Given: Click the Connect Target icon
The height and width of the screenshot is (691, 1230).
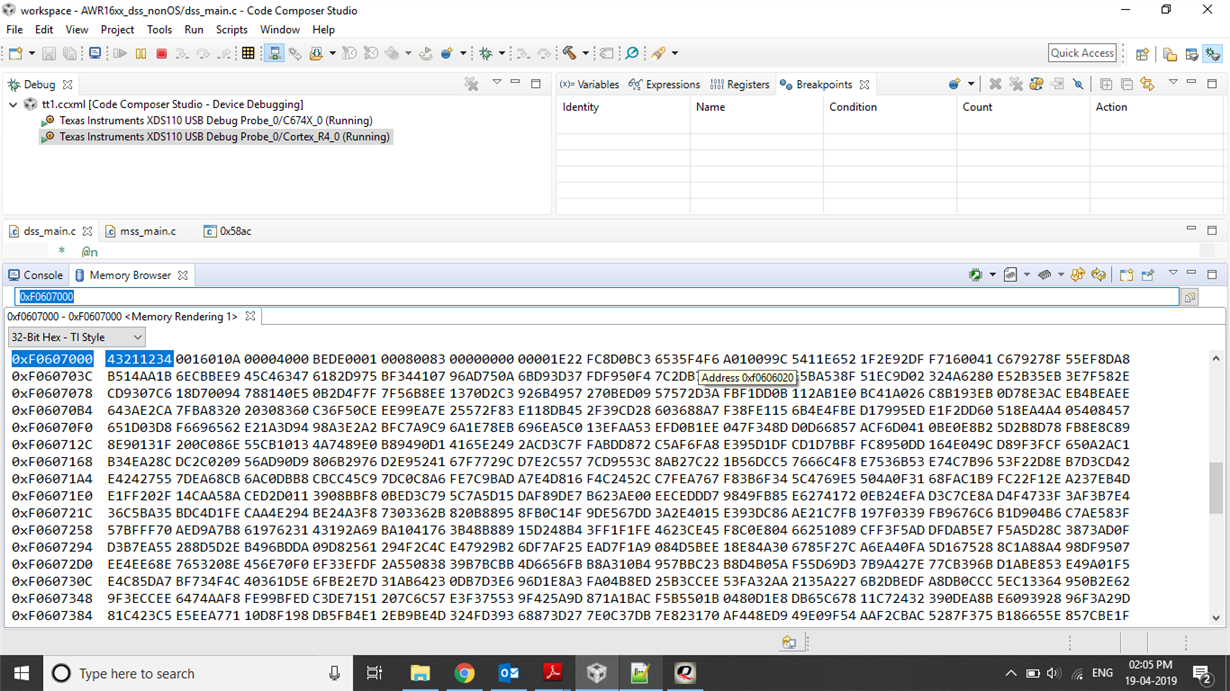Looking at the screenshot, I should pos(274,53).
